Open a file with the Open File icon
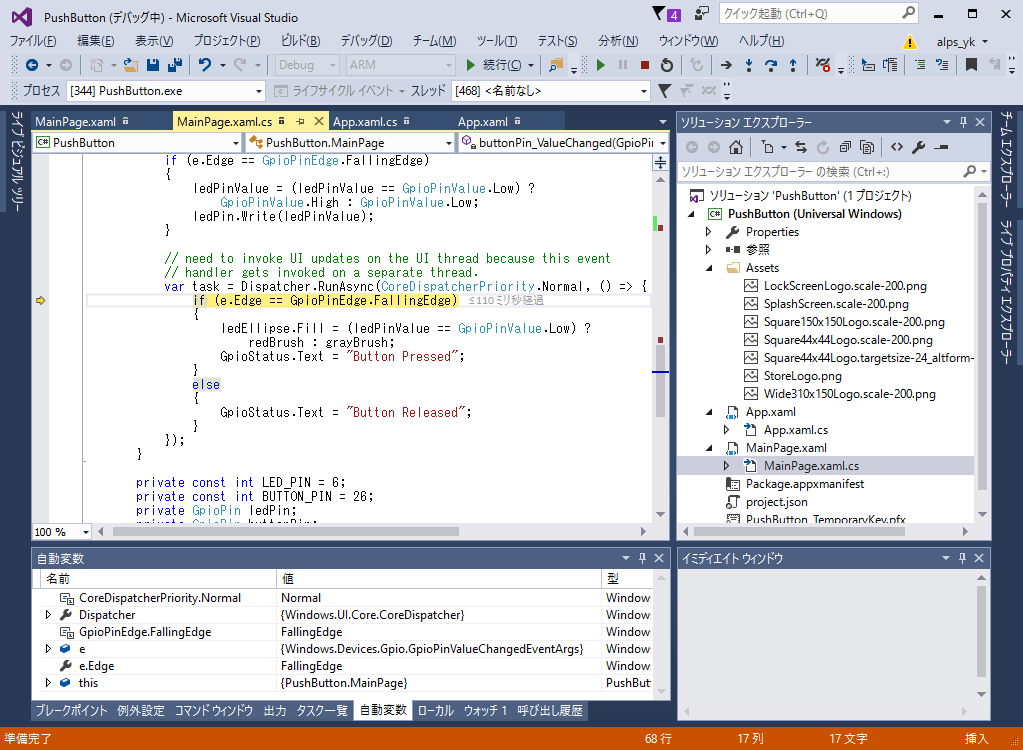Screen dimensions: 1023x750 (130, 65)
